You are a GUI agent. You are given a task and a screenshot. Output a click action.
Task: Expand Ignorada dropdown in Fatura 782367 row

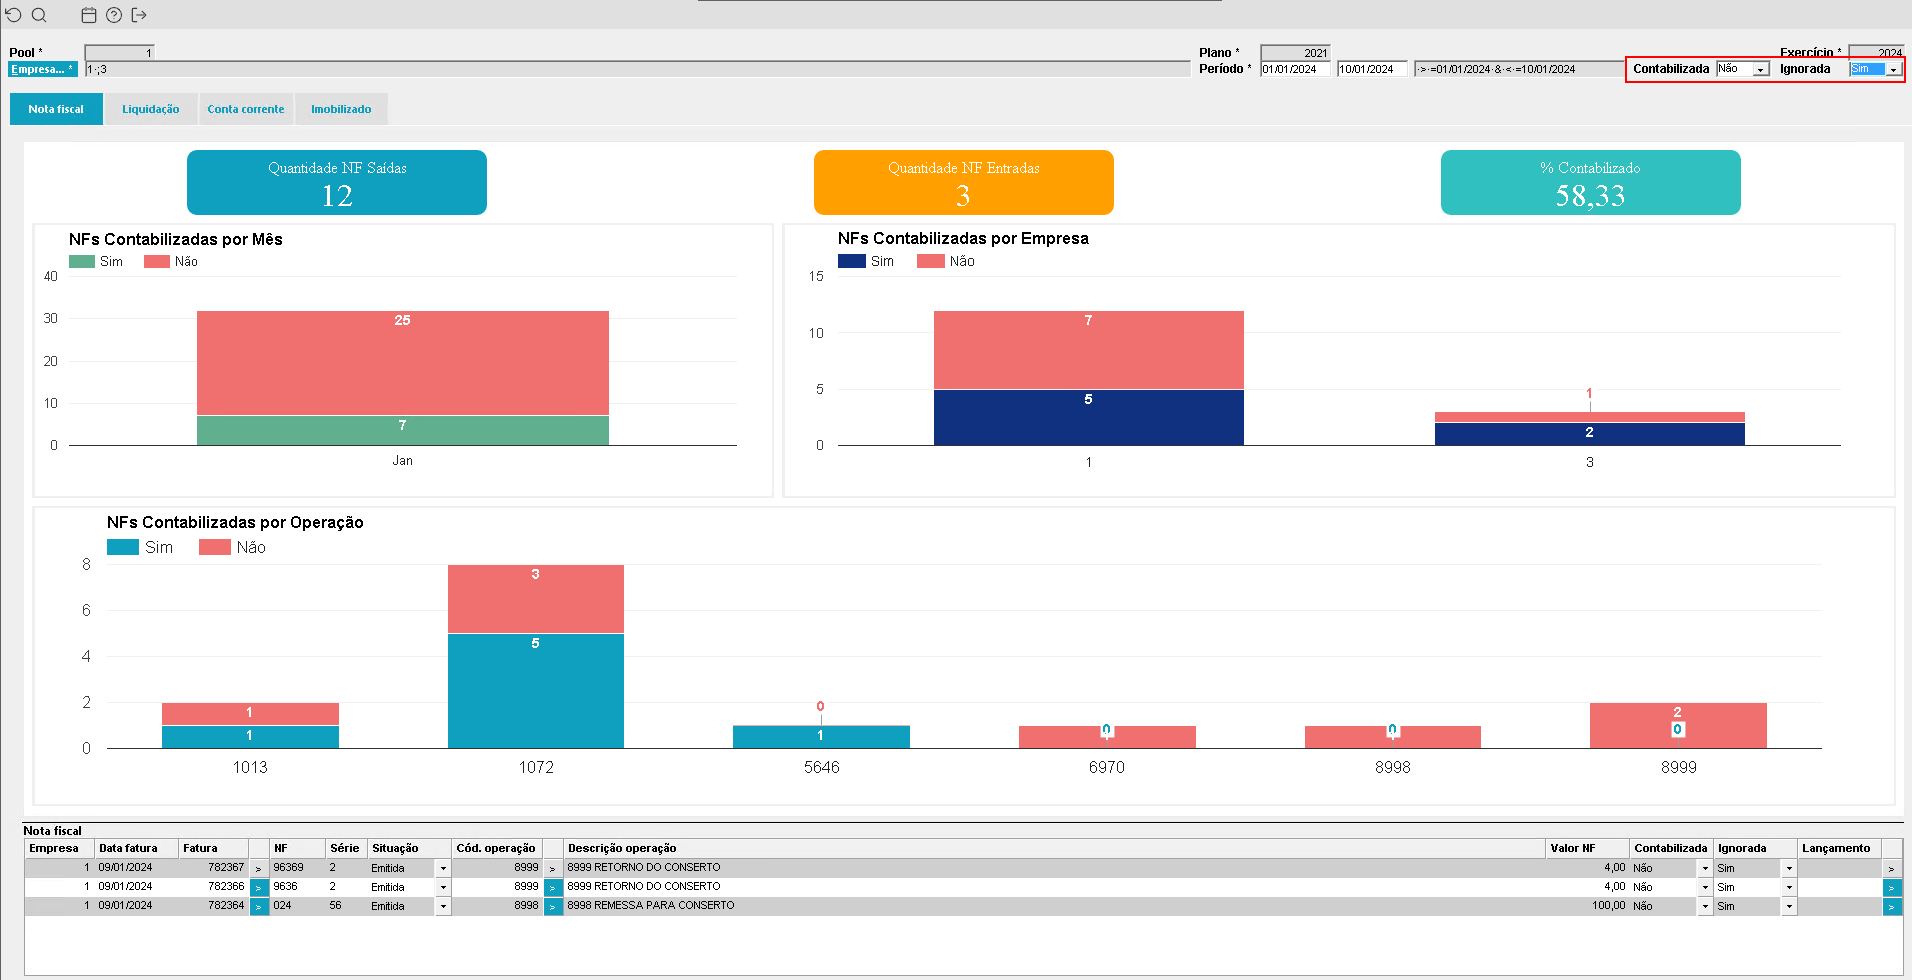1789,868
